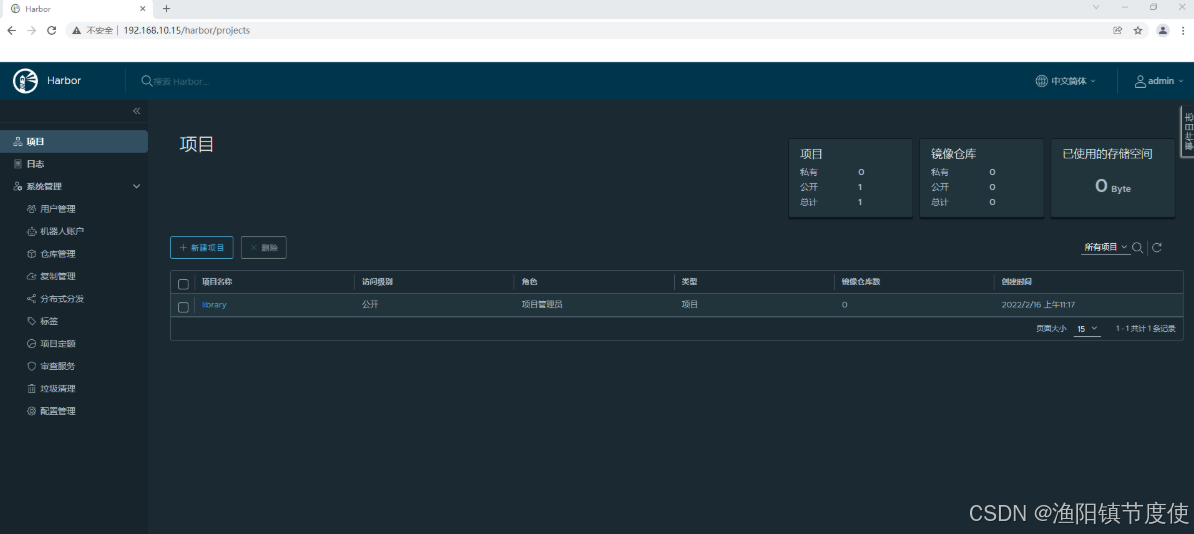Click the 角色 column header
This screenshot has height=534, width=1194.
pos(529,282)
